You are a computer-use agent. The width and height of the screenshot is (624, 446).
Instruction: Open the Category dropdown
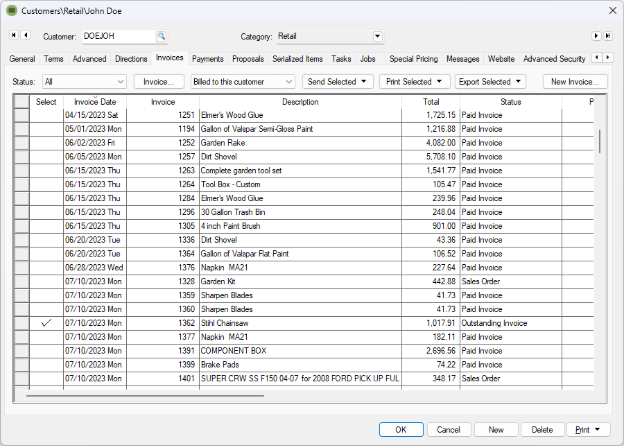(x=377, y=37)
